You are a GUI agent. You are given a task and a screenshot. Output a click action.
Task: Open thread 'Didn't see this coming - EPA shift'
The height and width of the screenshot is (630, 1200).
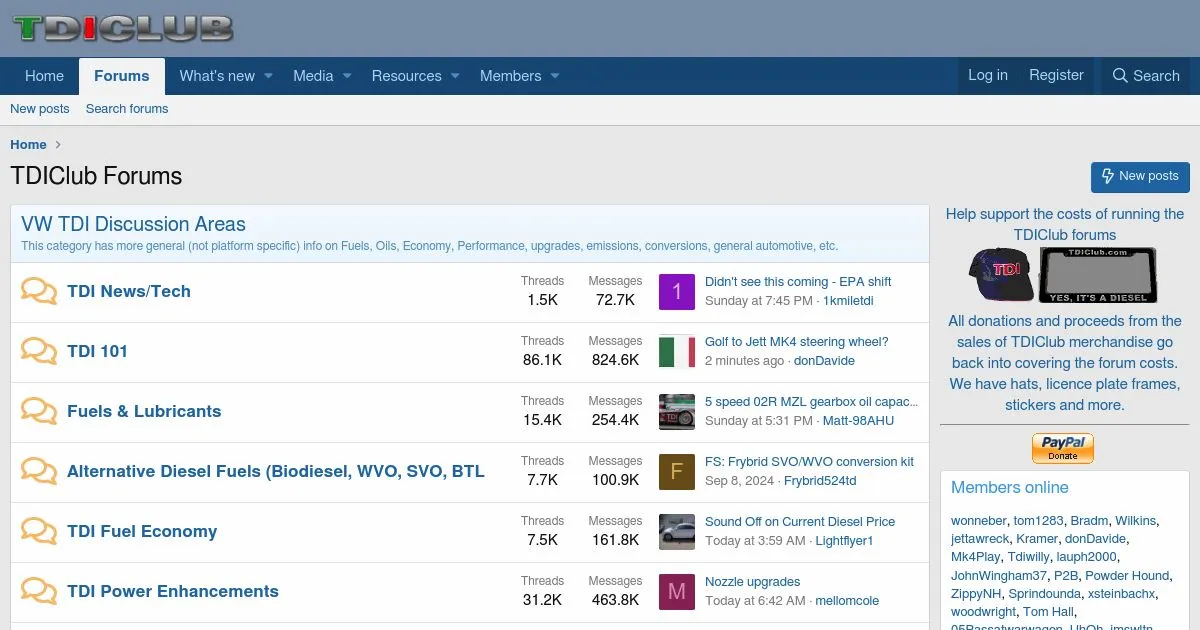798,282
